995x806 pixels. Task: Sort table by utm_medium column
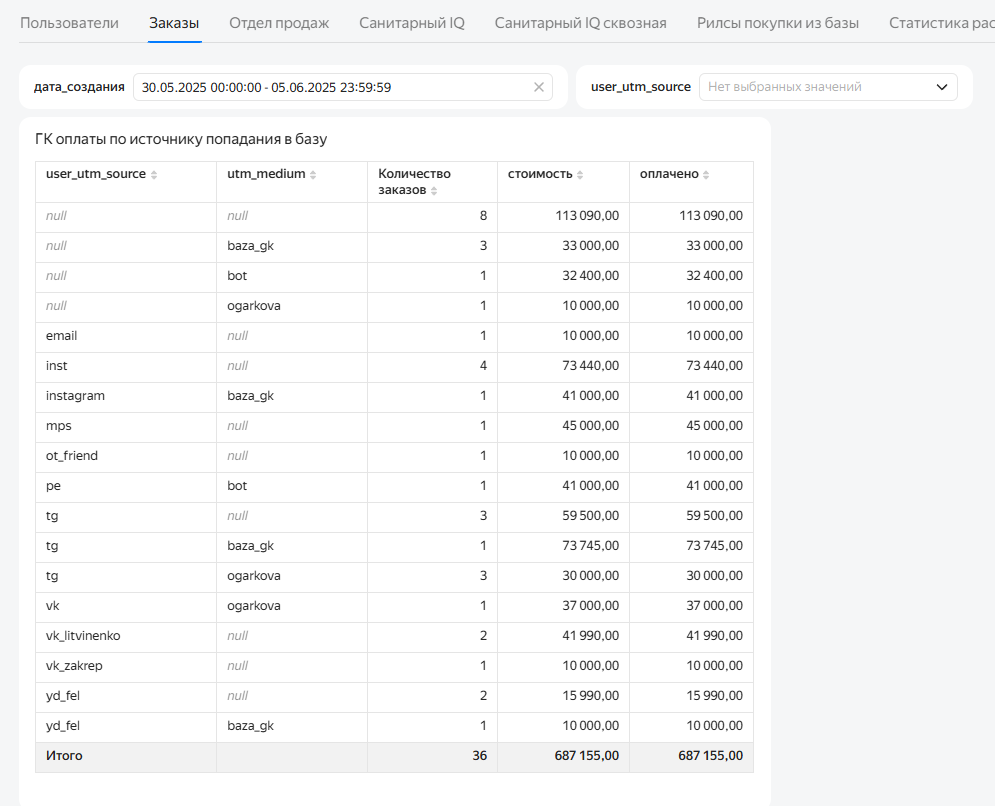313,175
